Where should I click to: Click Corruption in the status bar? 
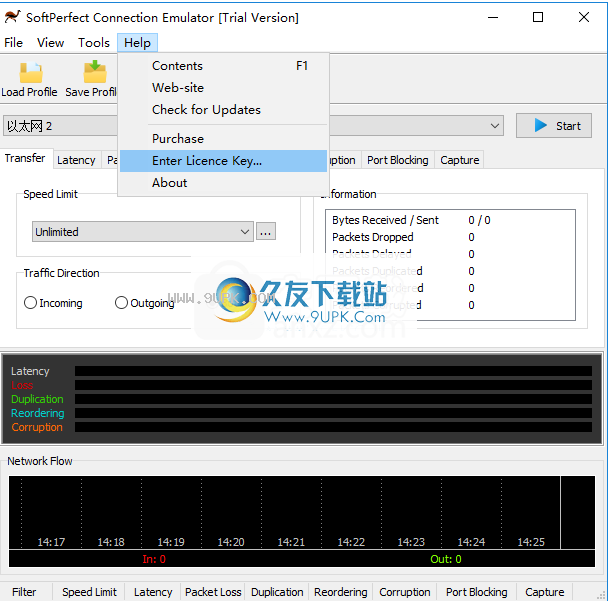[x=405, y=592]
